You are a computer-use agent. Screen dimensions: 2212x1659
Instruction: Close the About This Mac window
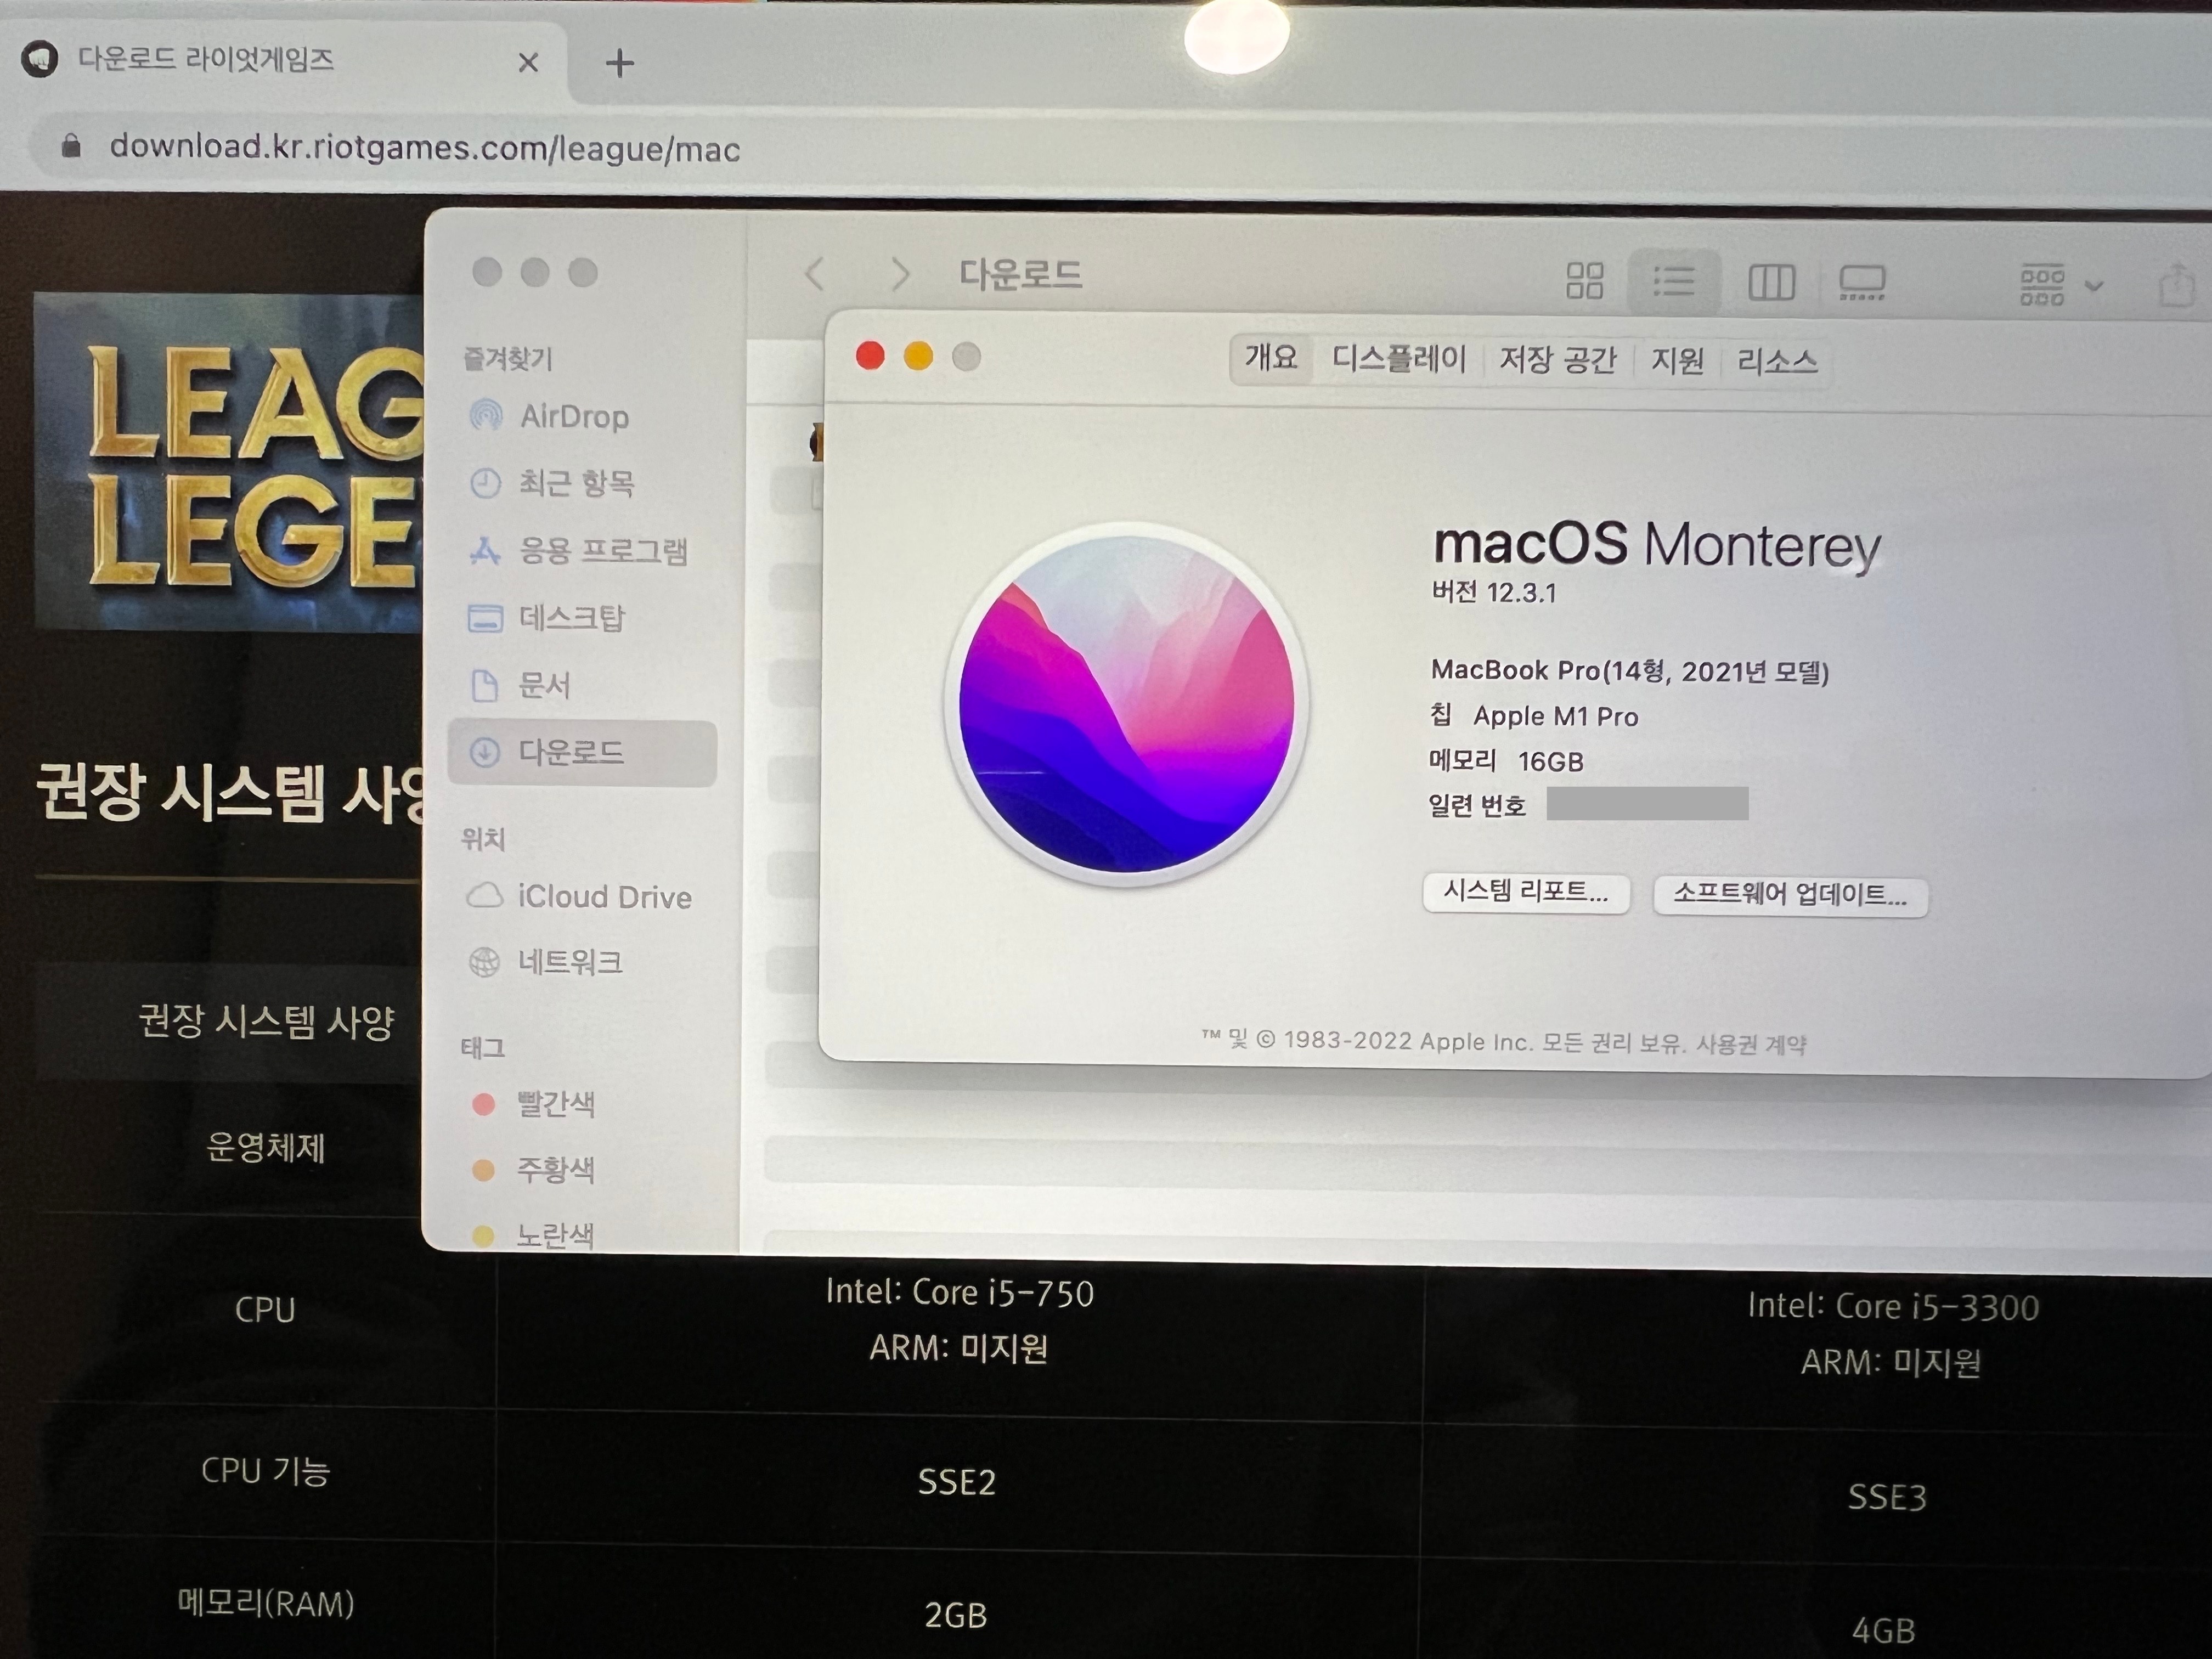[870, 356]
